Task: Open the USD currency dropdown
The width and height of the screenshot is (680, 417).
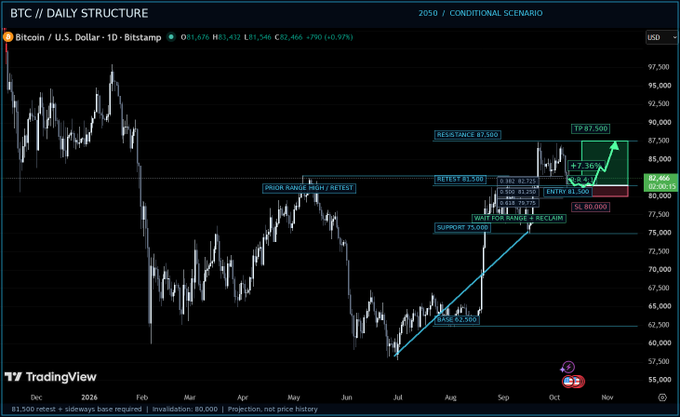Action: coord(661,37)
